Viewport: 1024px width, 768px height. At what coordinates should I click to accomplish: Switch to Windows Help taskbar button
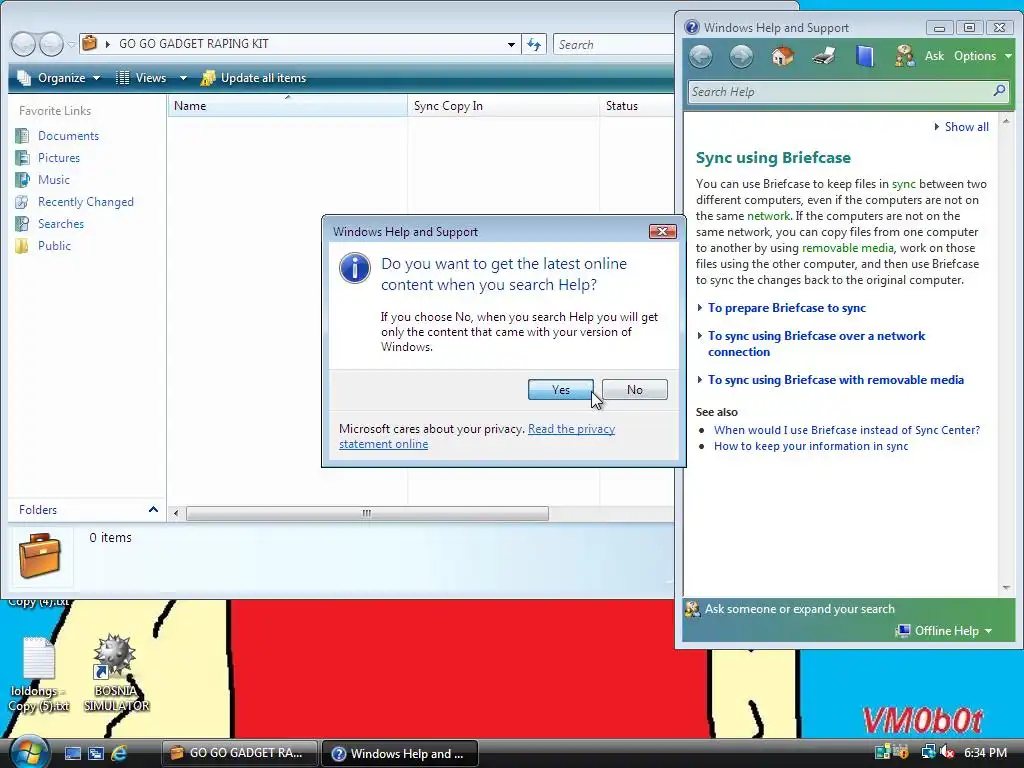(x=400, y=753)
